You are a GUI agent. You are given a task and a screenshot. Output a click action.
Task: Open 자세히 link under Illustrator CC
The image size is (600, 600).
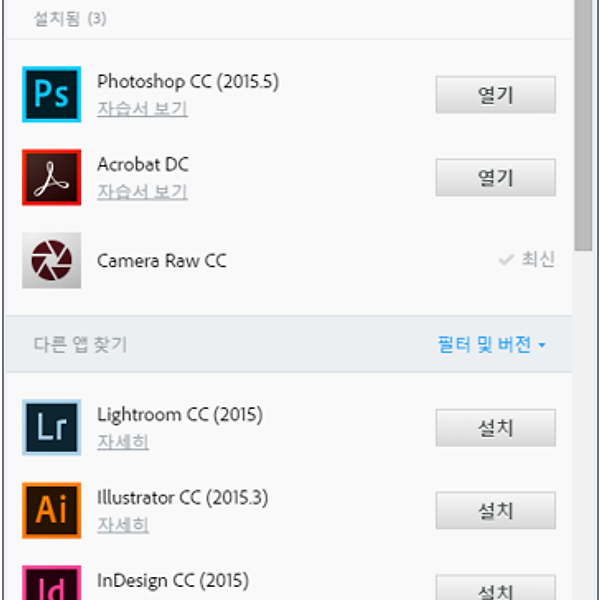coord(123,525)
